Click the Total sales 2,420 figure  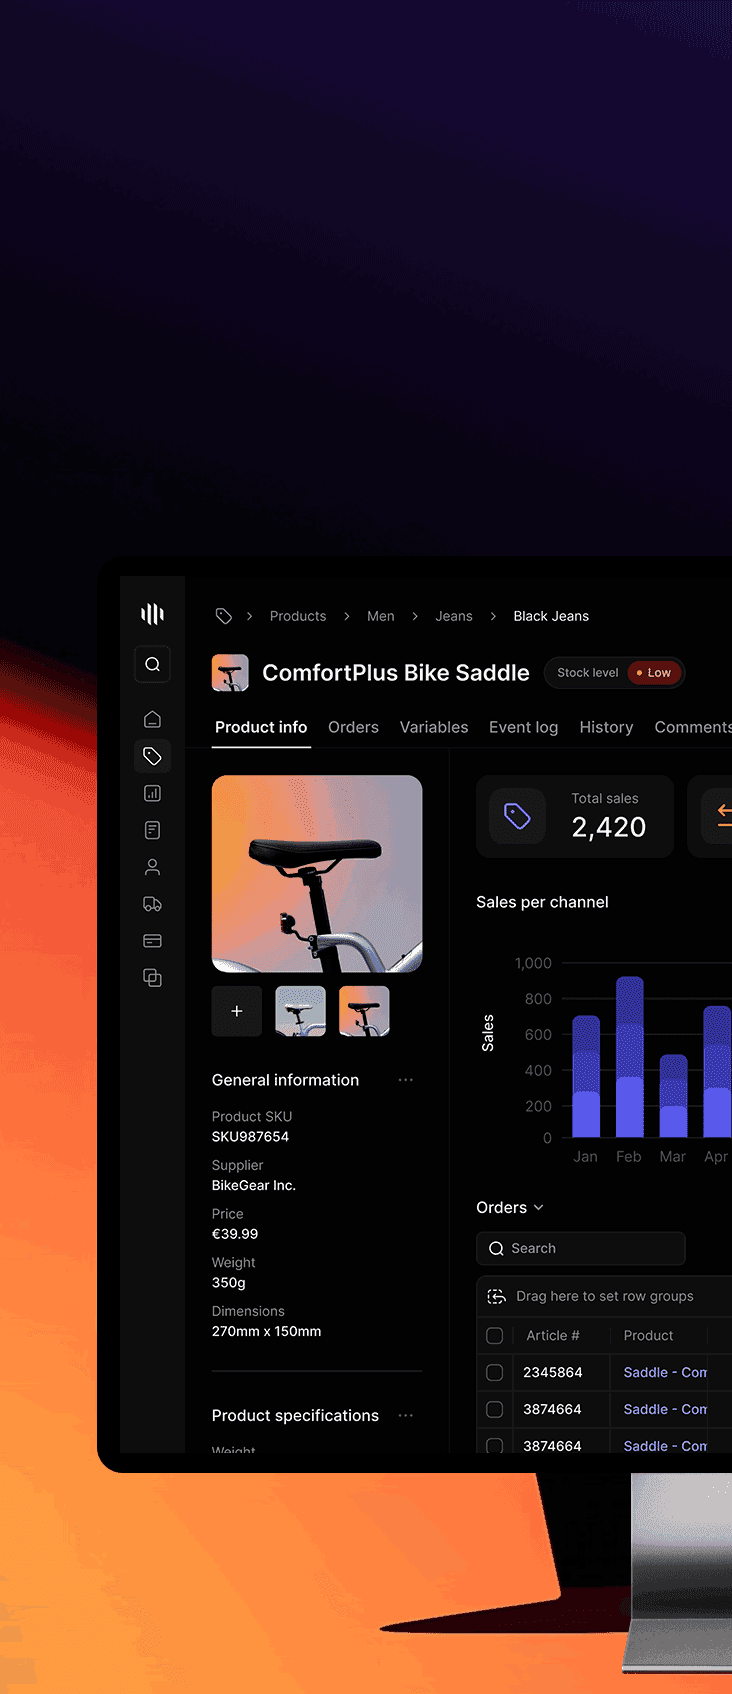[x=609, y=827]
